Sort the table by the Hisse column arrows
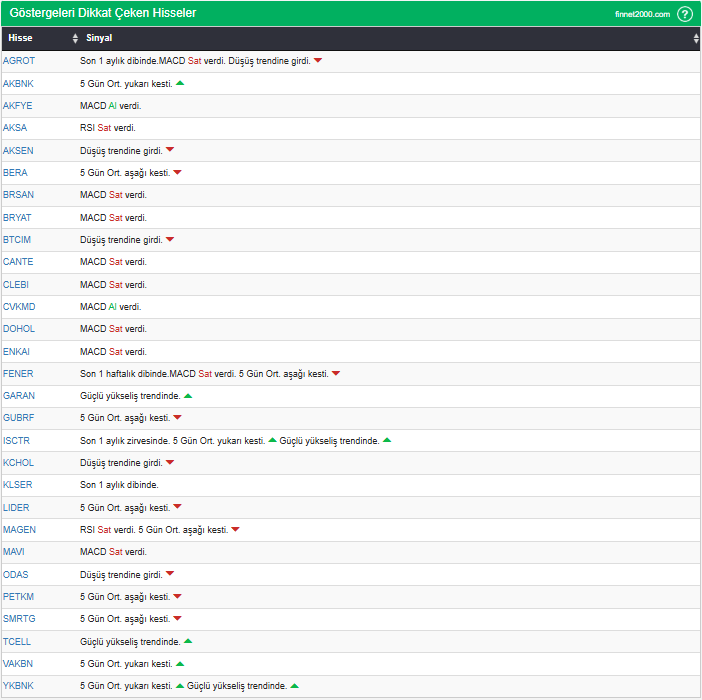This screenshot has height=700, width=702. [75, 38]
